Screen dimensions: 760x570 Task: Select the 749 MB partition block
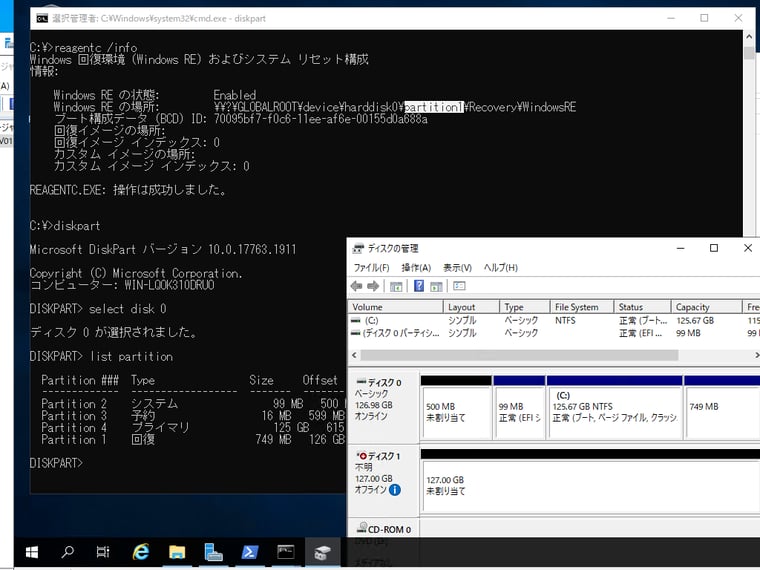tap(722, 408)
